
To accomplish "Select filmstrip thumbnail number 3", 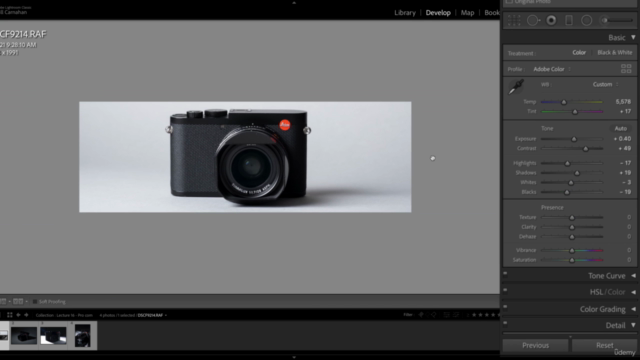I will tap(53, 336).
